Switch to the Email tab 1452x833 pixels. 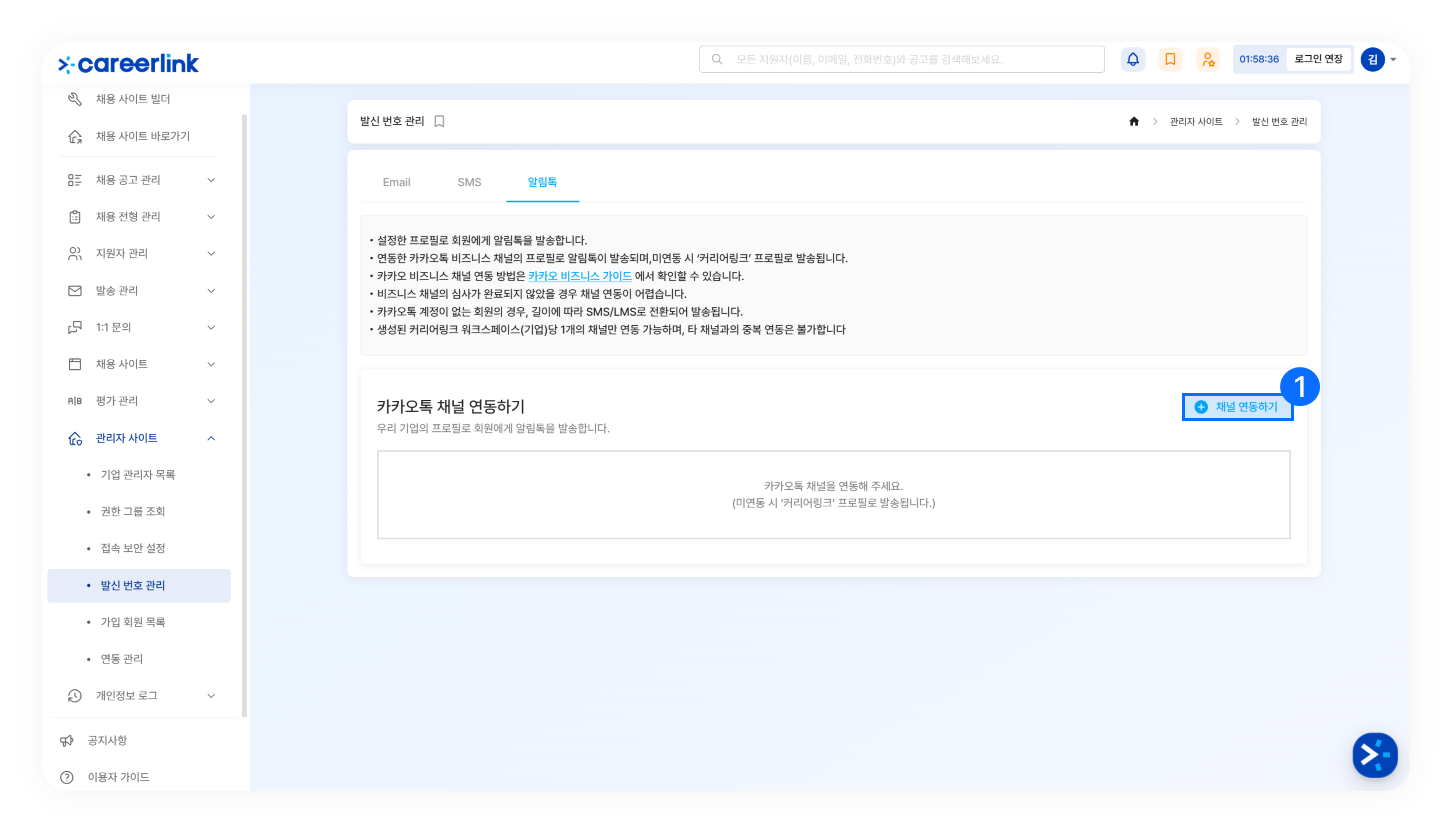point(397,182)
